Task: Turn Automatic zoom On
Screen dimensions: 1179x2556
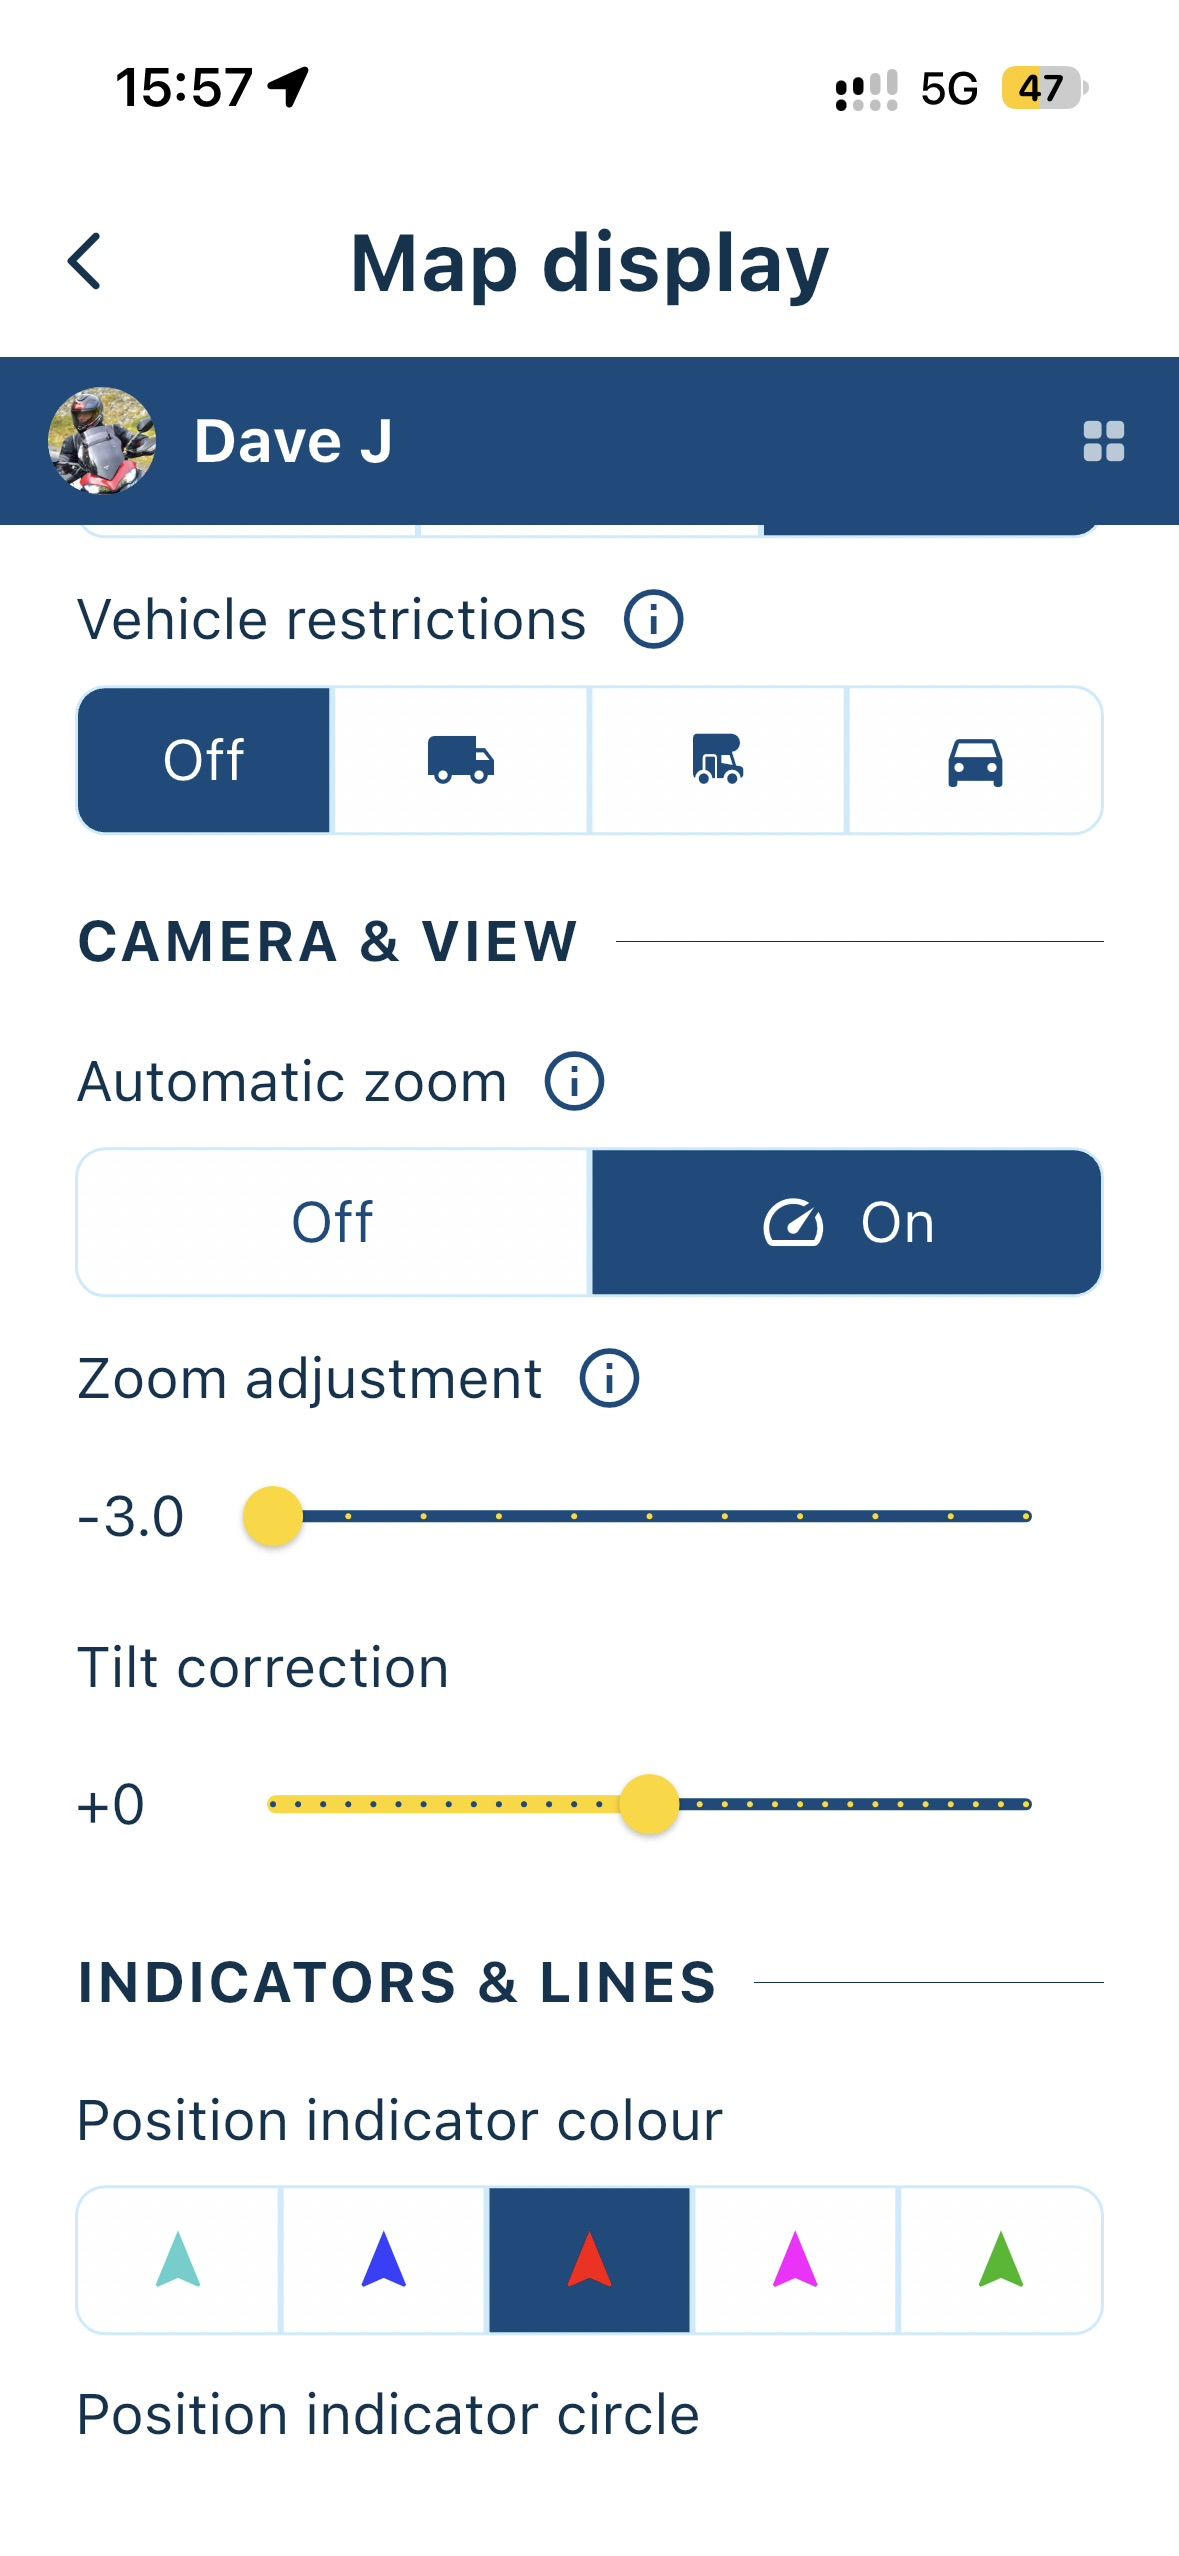Action: click(x=846, y=1222)
